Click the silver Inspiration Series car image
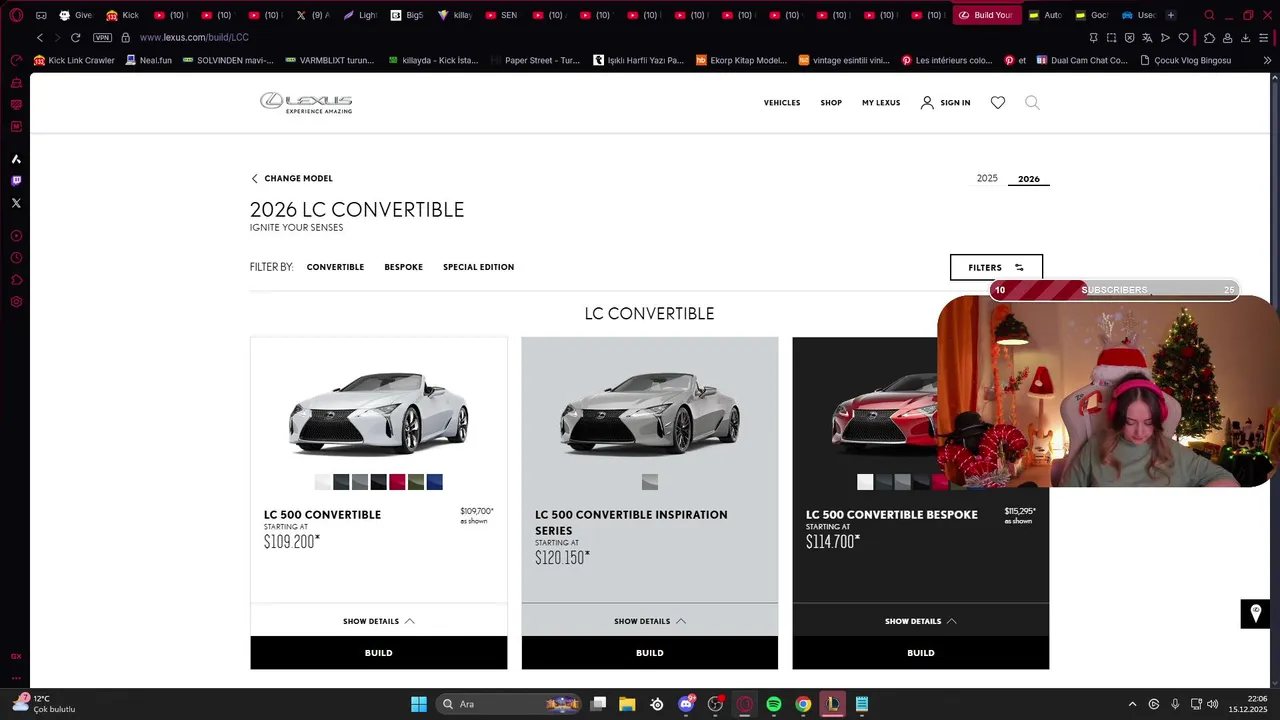The width and height of the screenshot is (1280, 720). (650, 412)
